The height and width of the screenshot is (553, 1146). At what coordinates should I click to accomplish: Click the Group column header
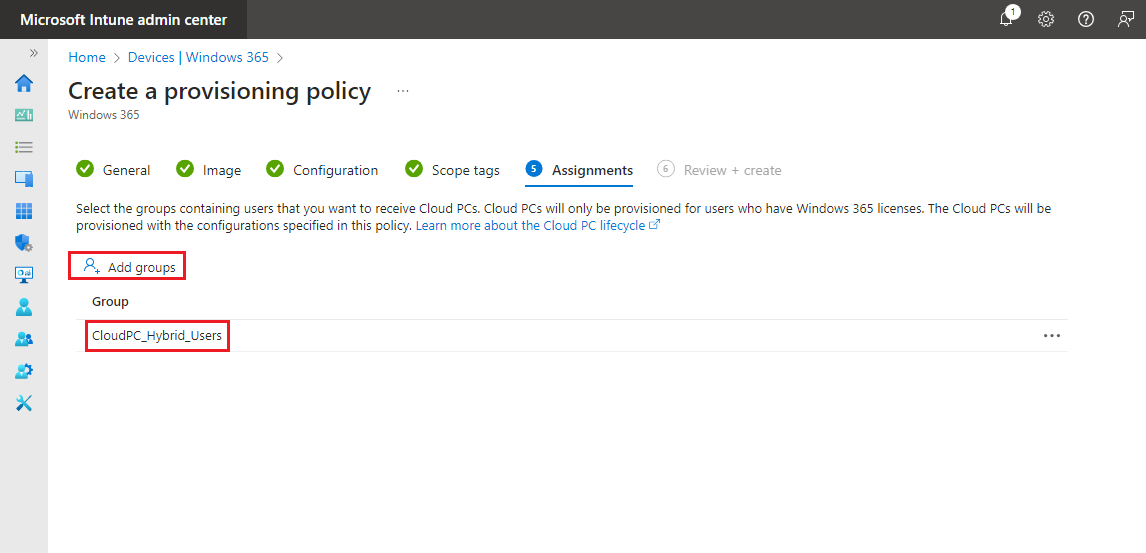point(110,302)
